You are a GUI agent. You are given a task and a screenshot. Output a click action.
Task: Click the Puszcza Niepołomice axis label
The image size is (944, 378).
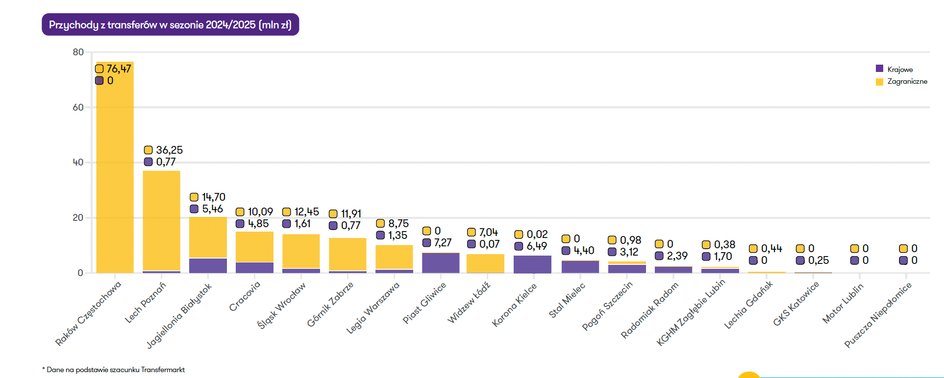[x=878, y=314]
